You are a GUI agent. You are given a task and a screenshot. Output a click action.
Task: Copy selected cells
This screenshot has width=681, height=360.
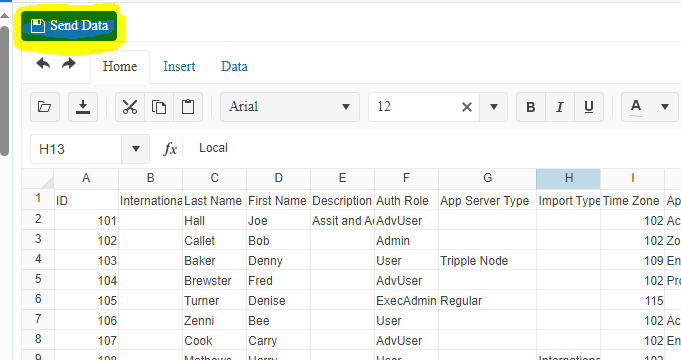(159, 107)
